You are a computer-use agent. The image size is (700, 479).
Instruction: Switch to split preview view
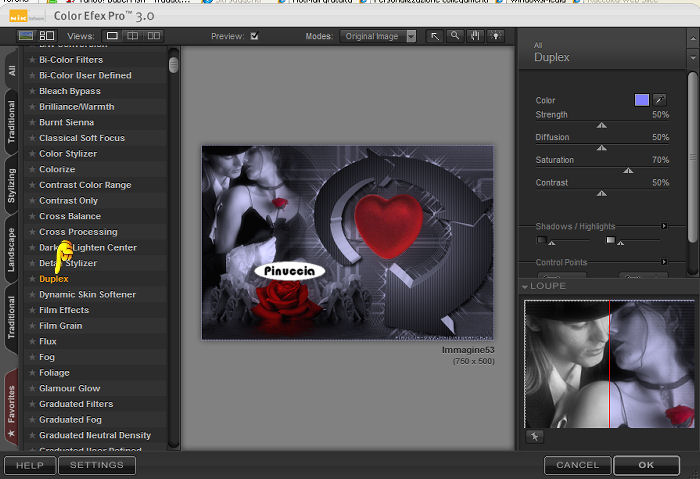pyautogui.click(x=133, y=36)
